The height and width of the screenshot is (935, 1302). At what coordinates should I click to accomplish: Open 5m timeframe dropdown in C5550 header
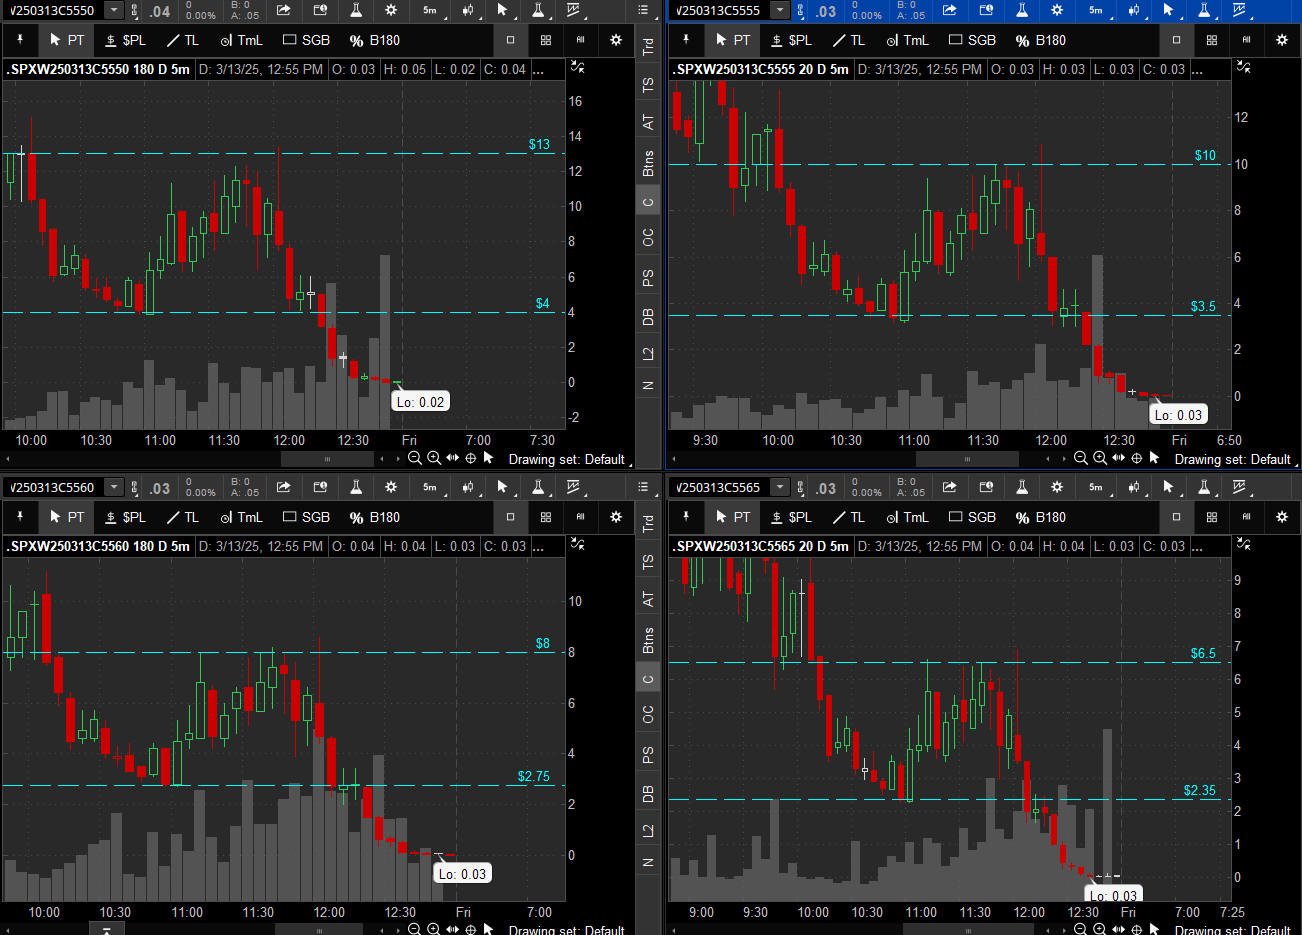(x=429, y=10)
